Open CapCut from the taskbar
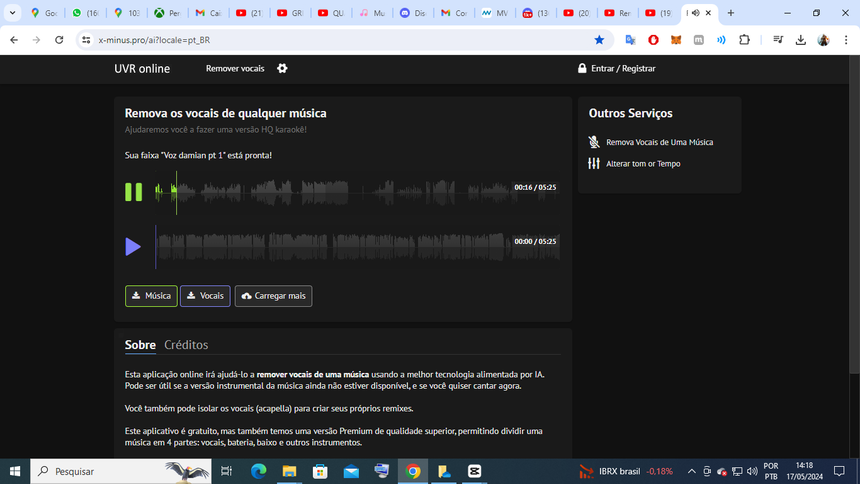 point(474,471)
